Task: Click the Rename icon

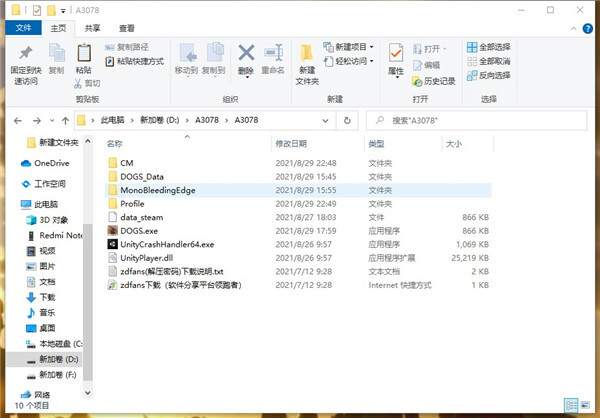Action: coord(273,52)
